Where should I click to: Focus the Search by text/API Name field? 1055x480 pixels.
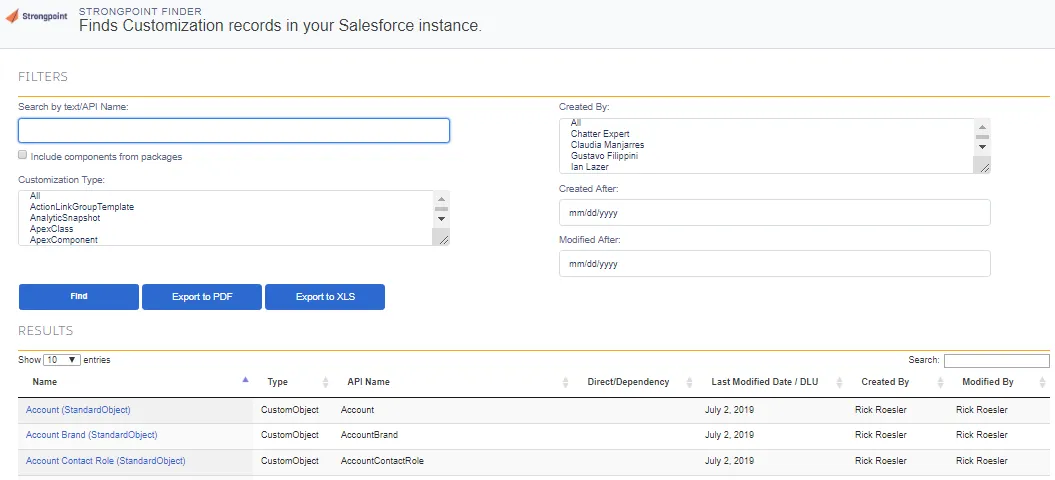[233, 131]
